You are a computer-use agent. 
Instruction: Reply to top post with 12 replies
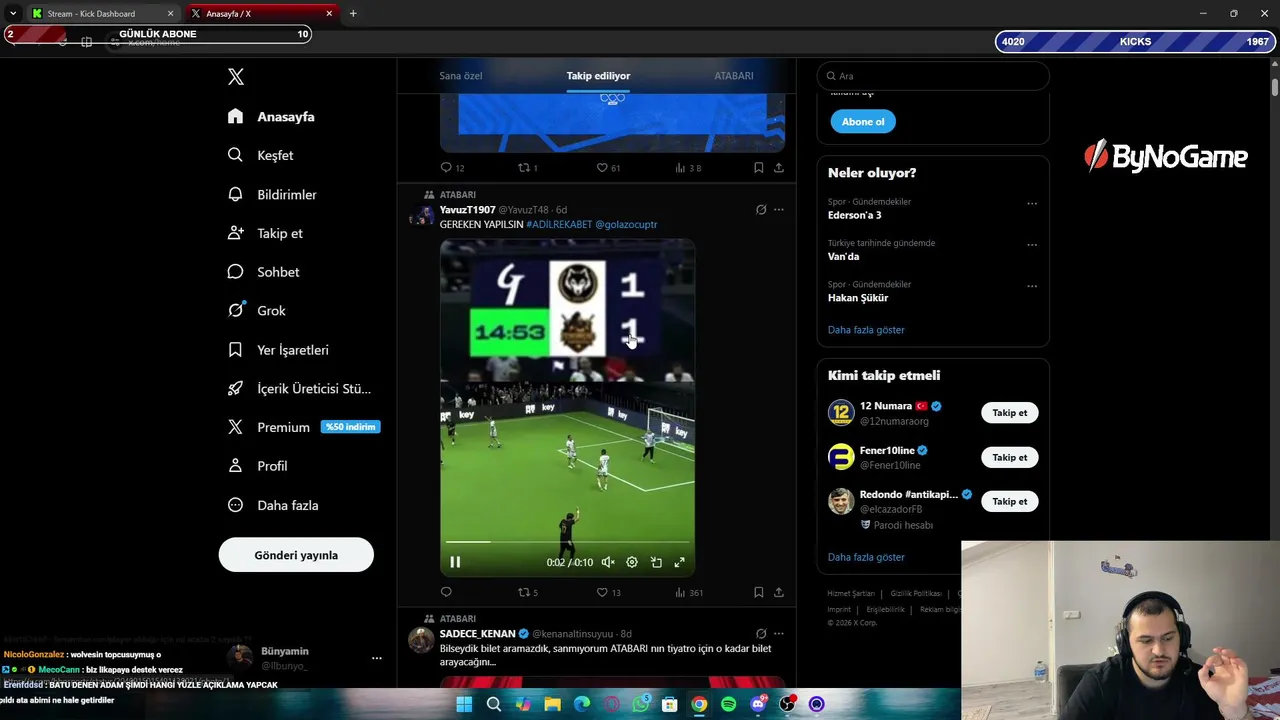[452, 168]
